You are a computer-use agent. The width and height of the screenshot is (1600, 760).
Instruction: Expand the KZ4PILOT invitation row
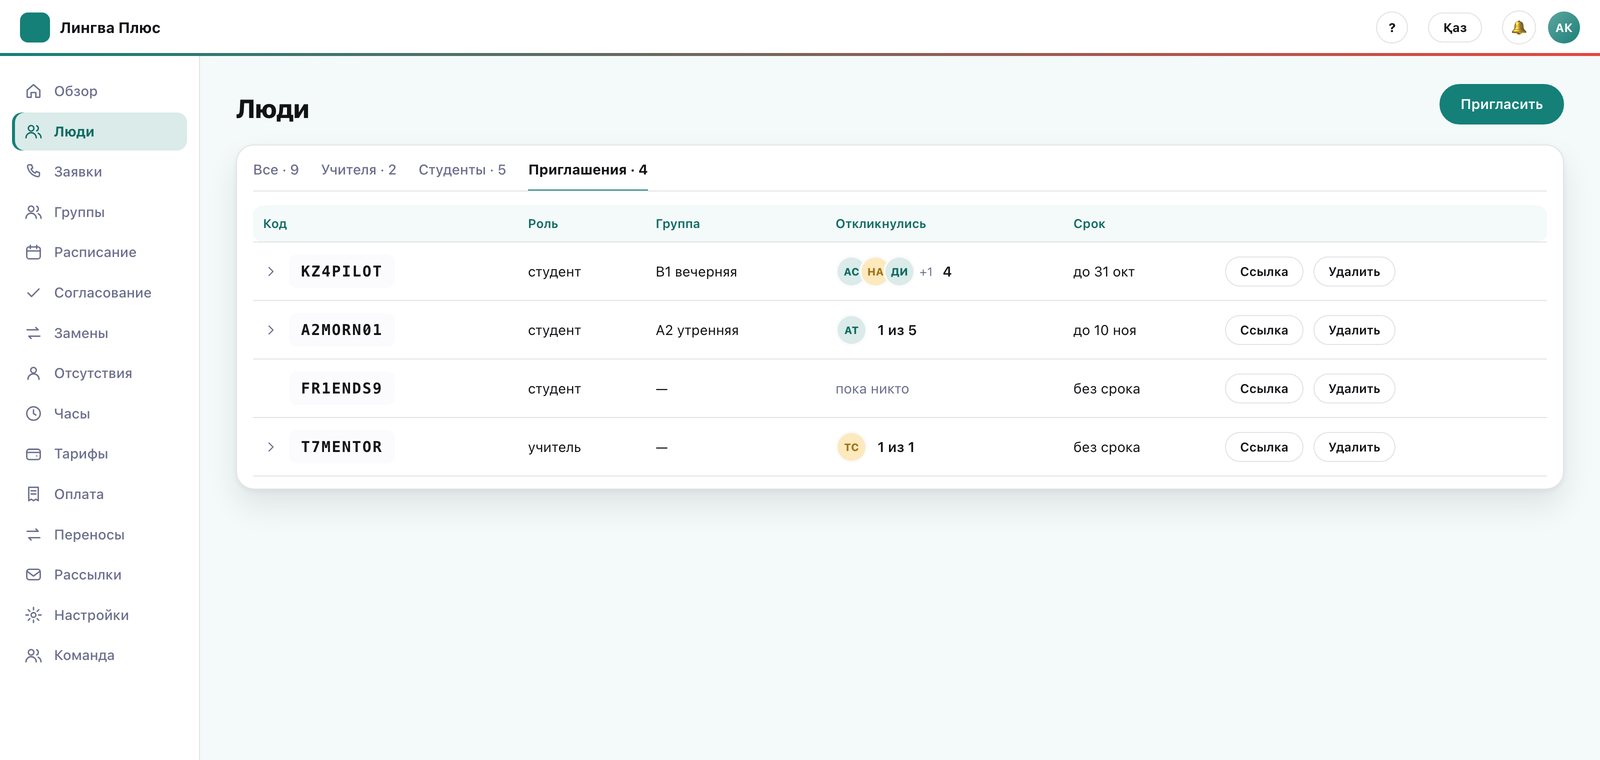tap(270, 272)
